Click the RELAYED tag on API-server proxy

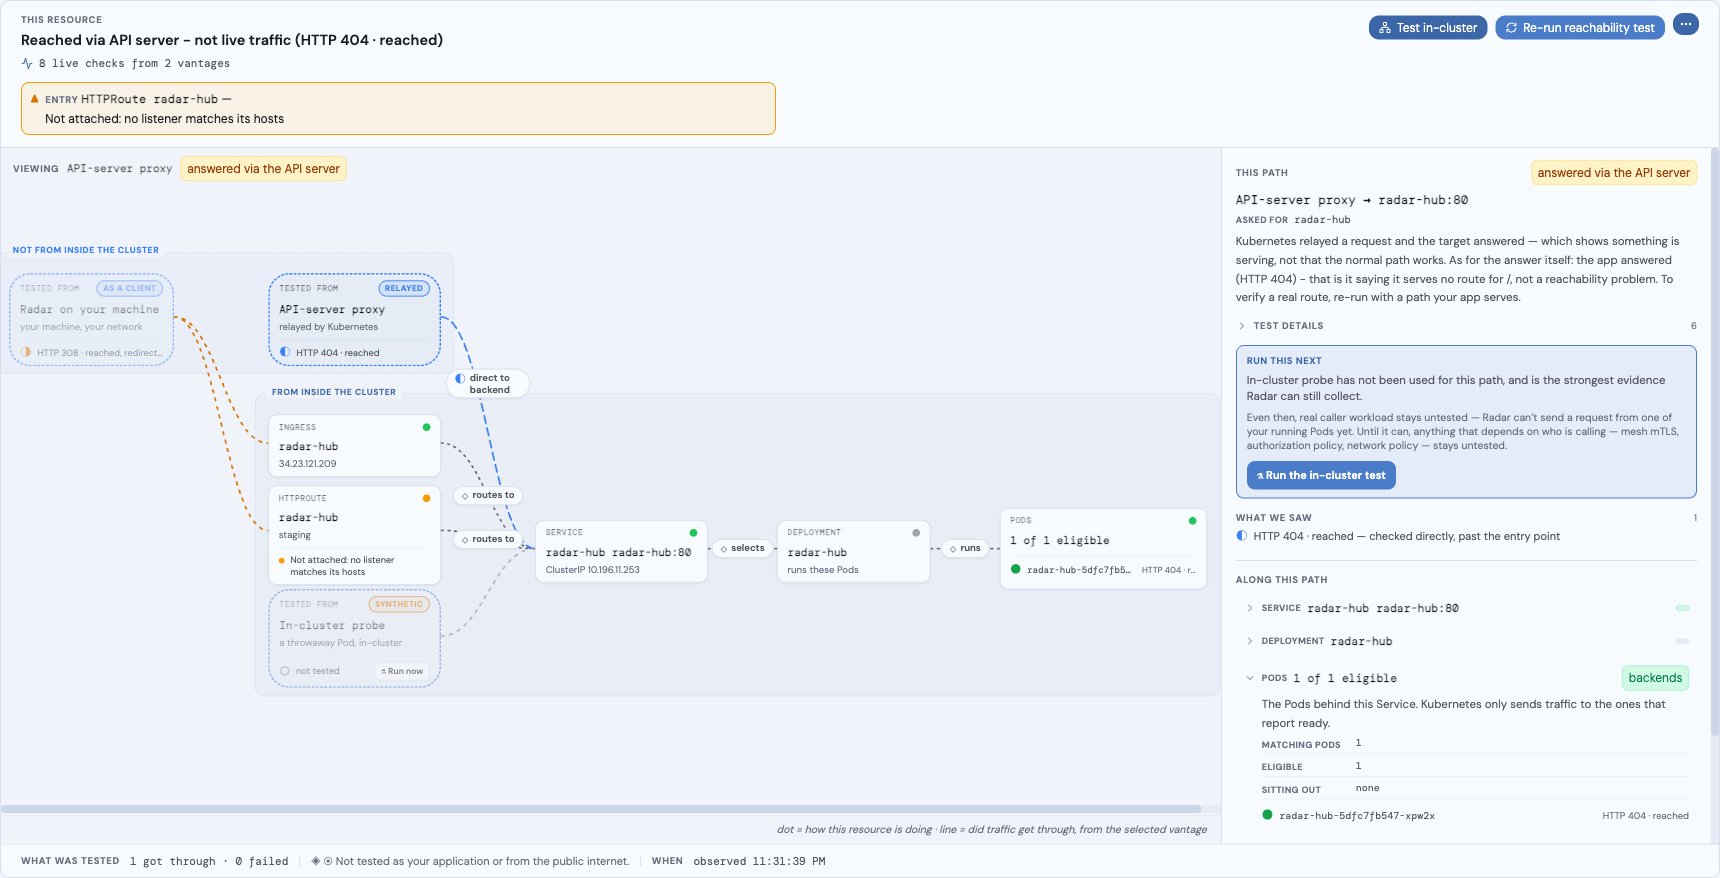click(x=404, y=288)
